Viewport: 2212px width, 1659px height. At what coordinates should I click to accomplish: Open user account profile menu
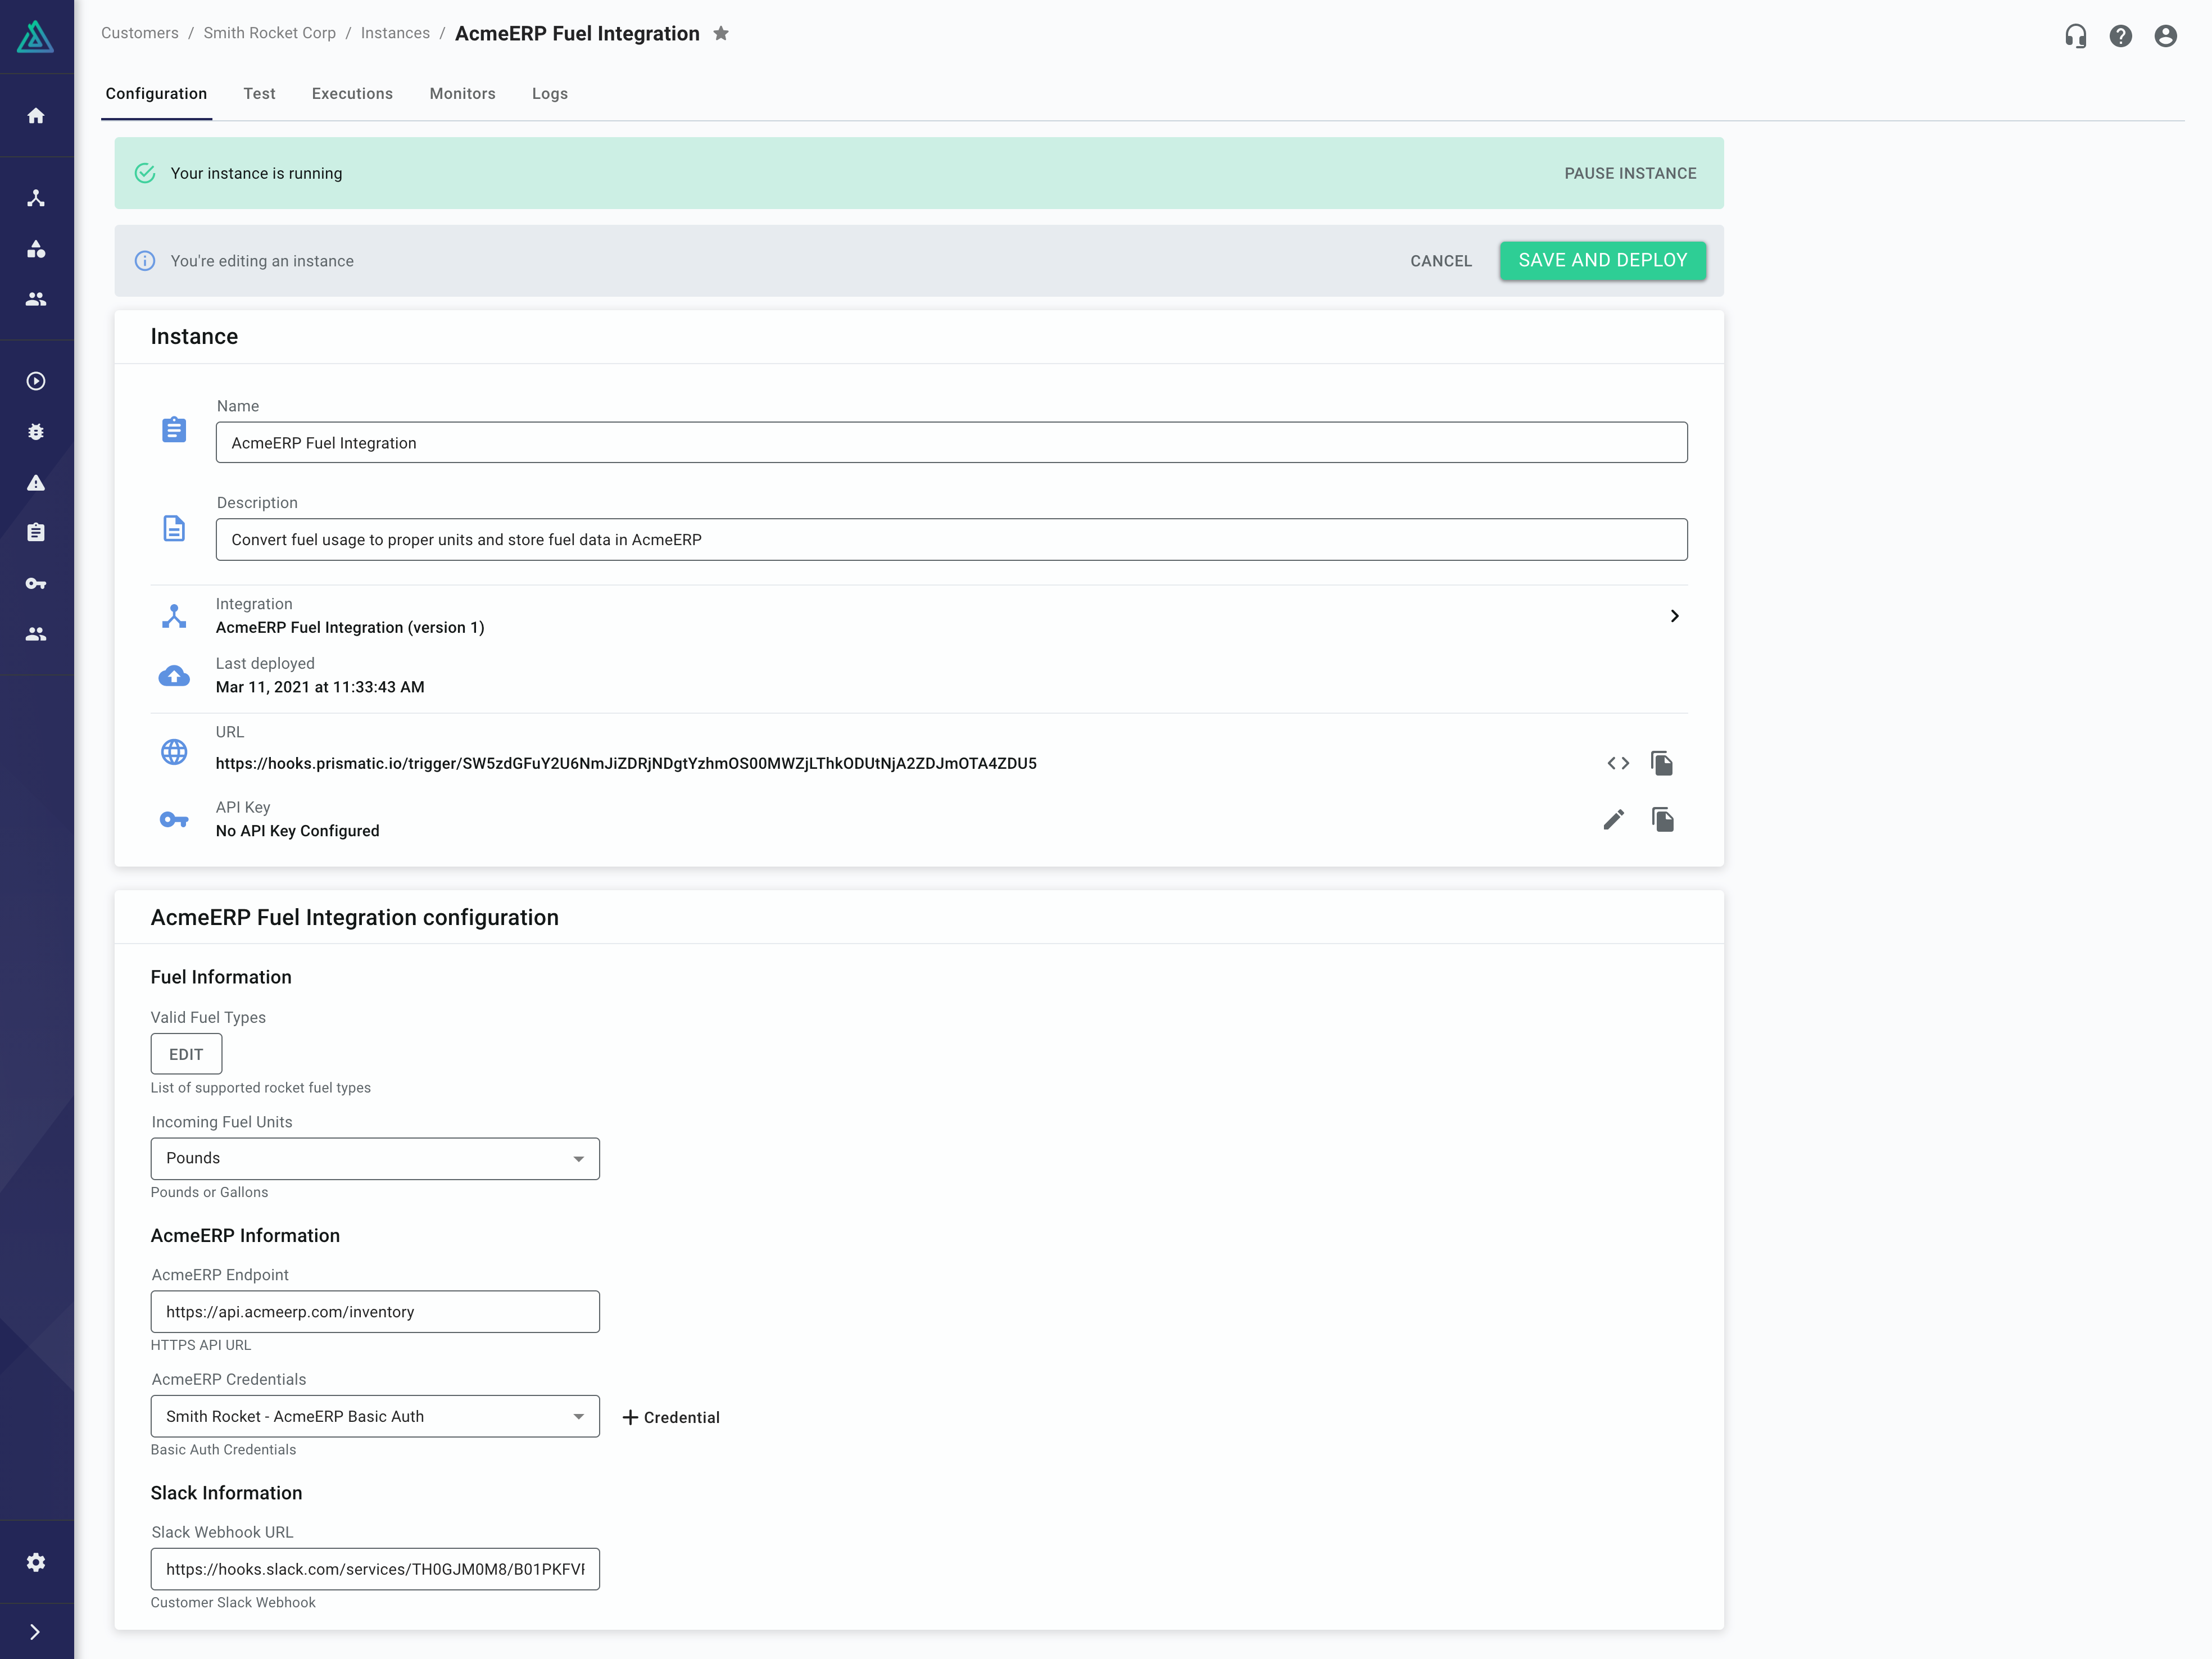(2165, 37)
